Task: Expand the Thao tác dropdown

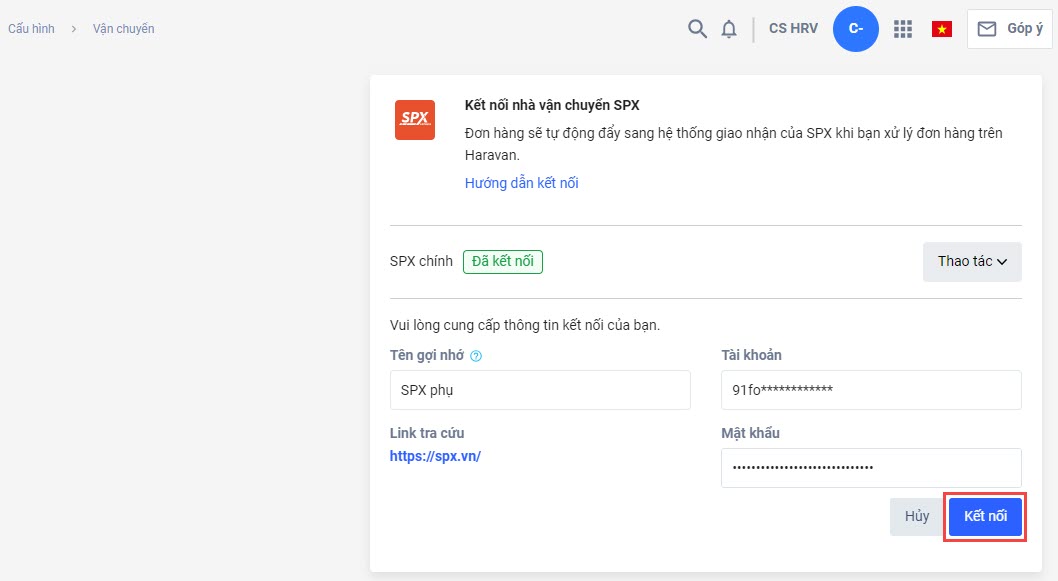Action: pyautogui.click(x=971, y=262)
